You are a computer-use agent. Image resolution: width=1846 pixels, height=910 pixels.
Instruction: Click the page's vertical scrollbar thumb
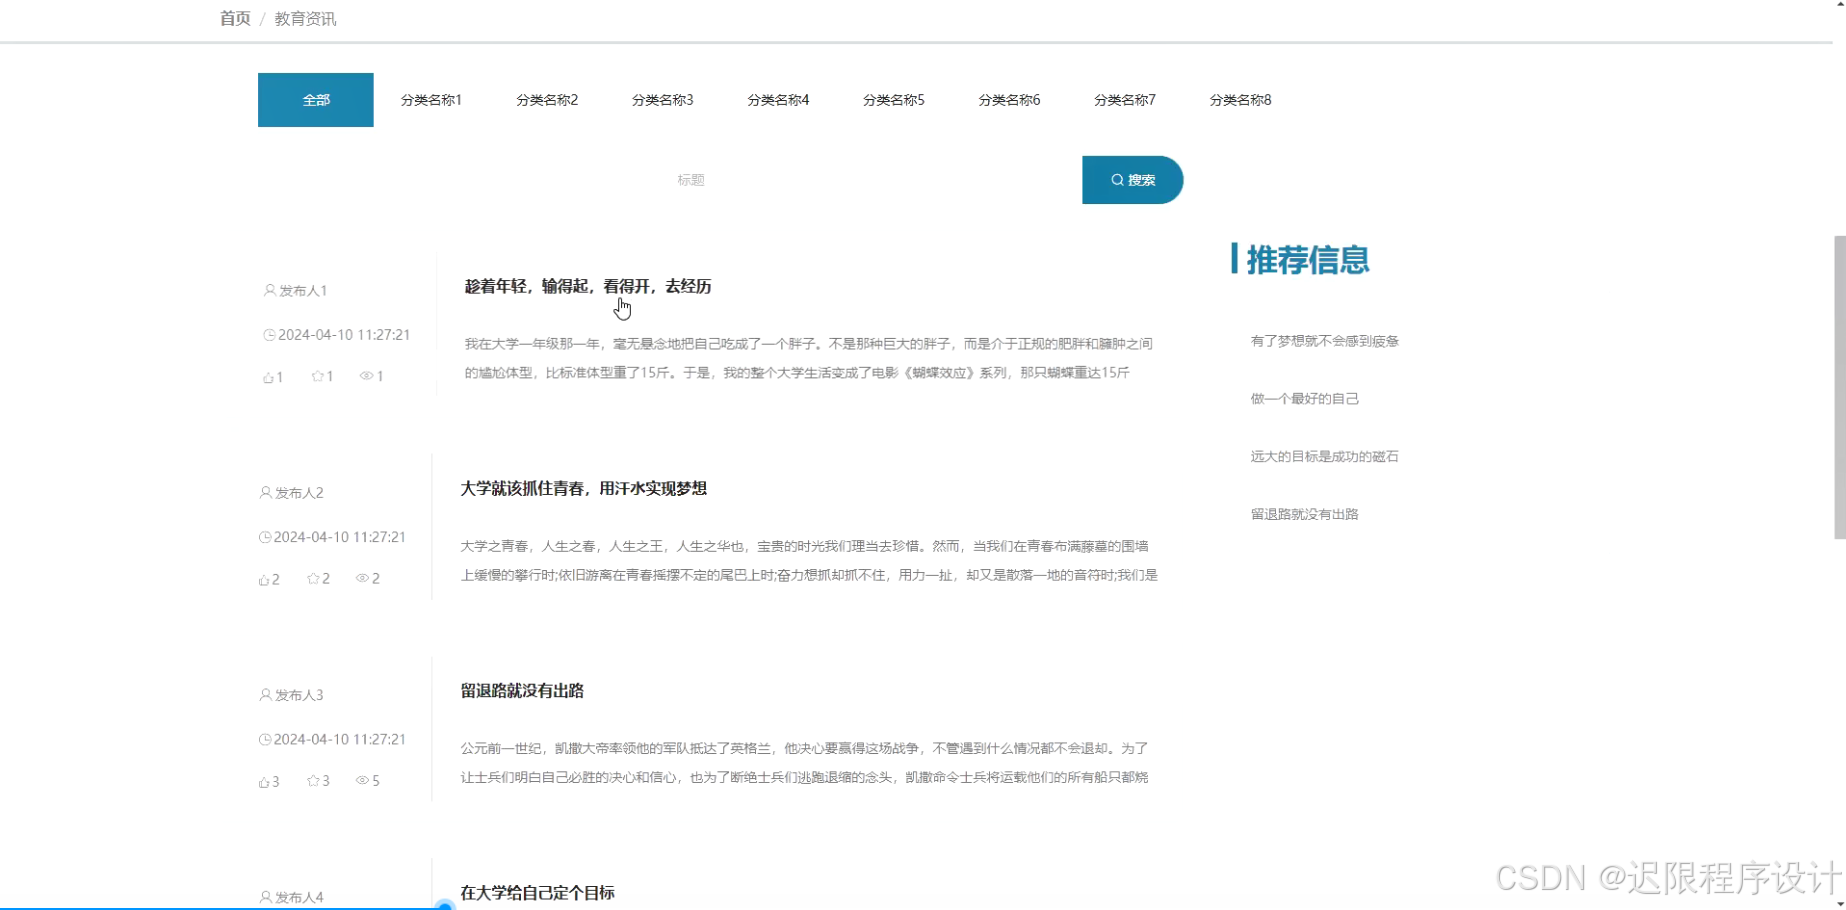[1840, 387]
